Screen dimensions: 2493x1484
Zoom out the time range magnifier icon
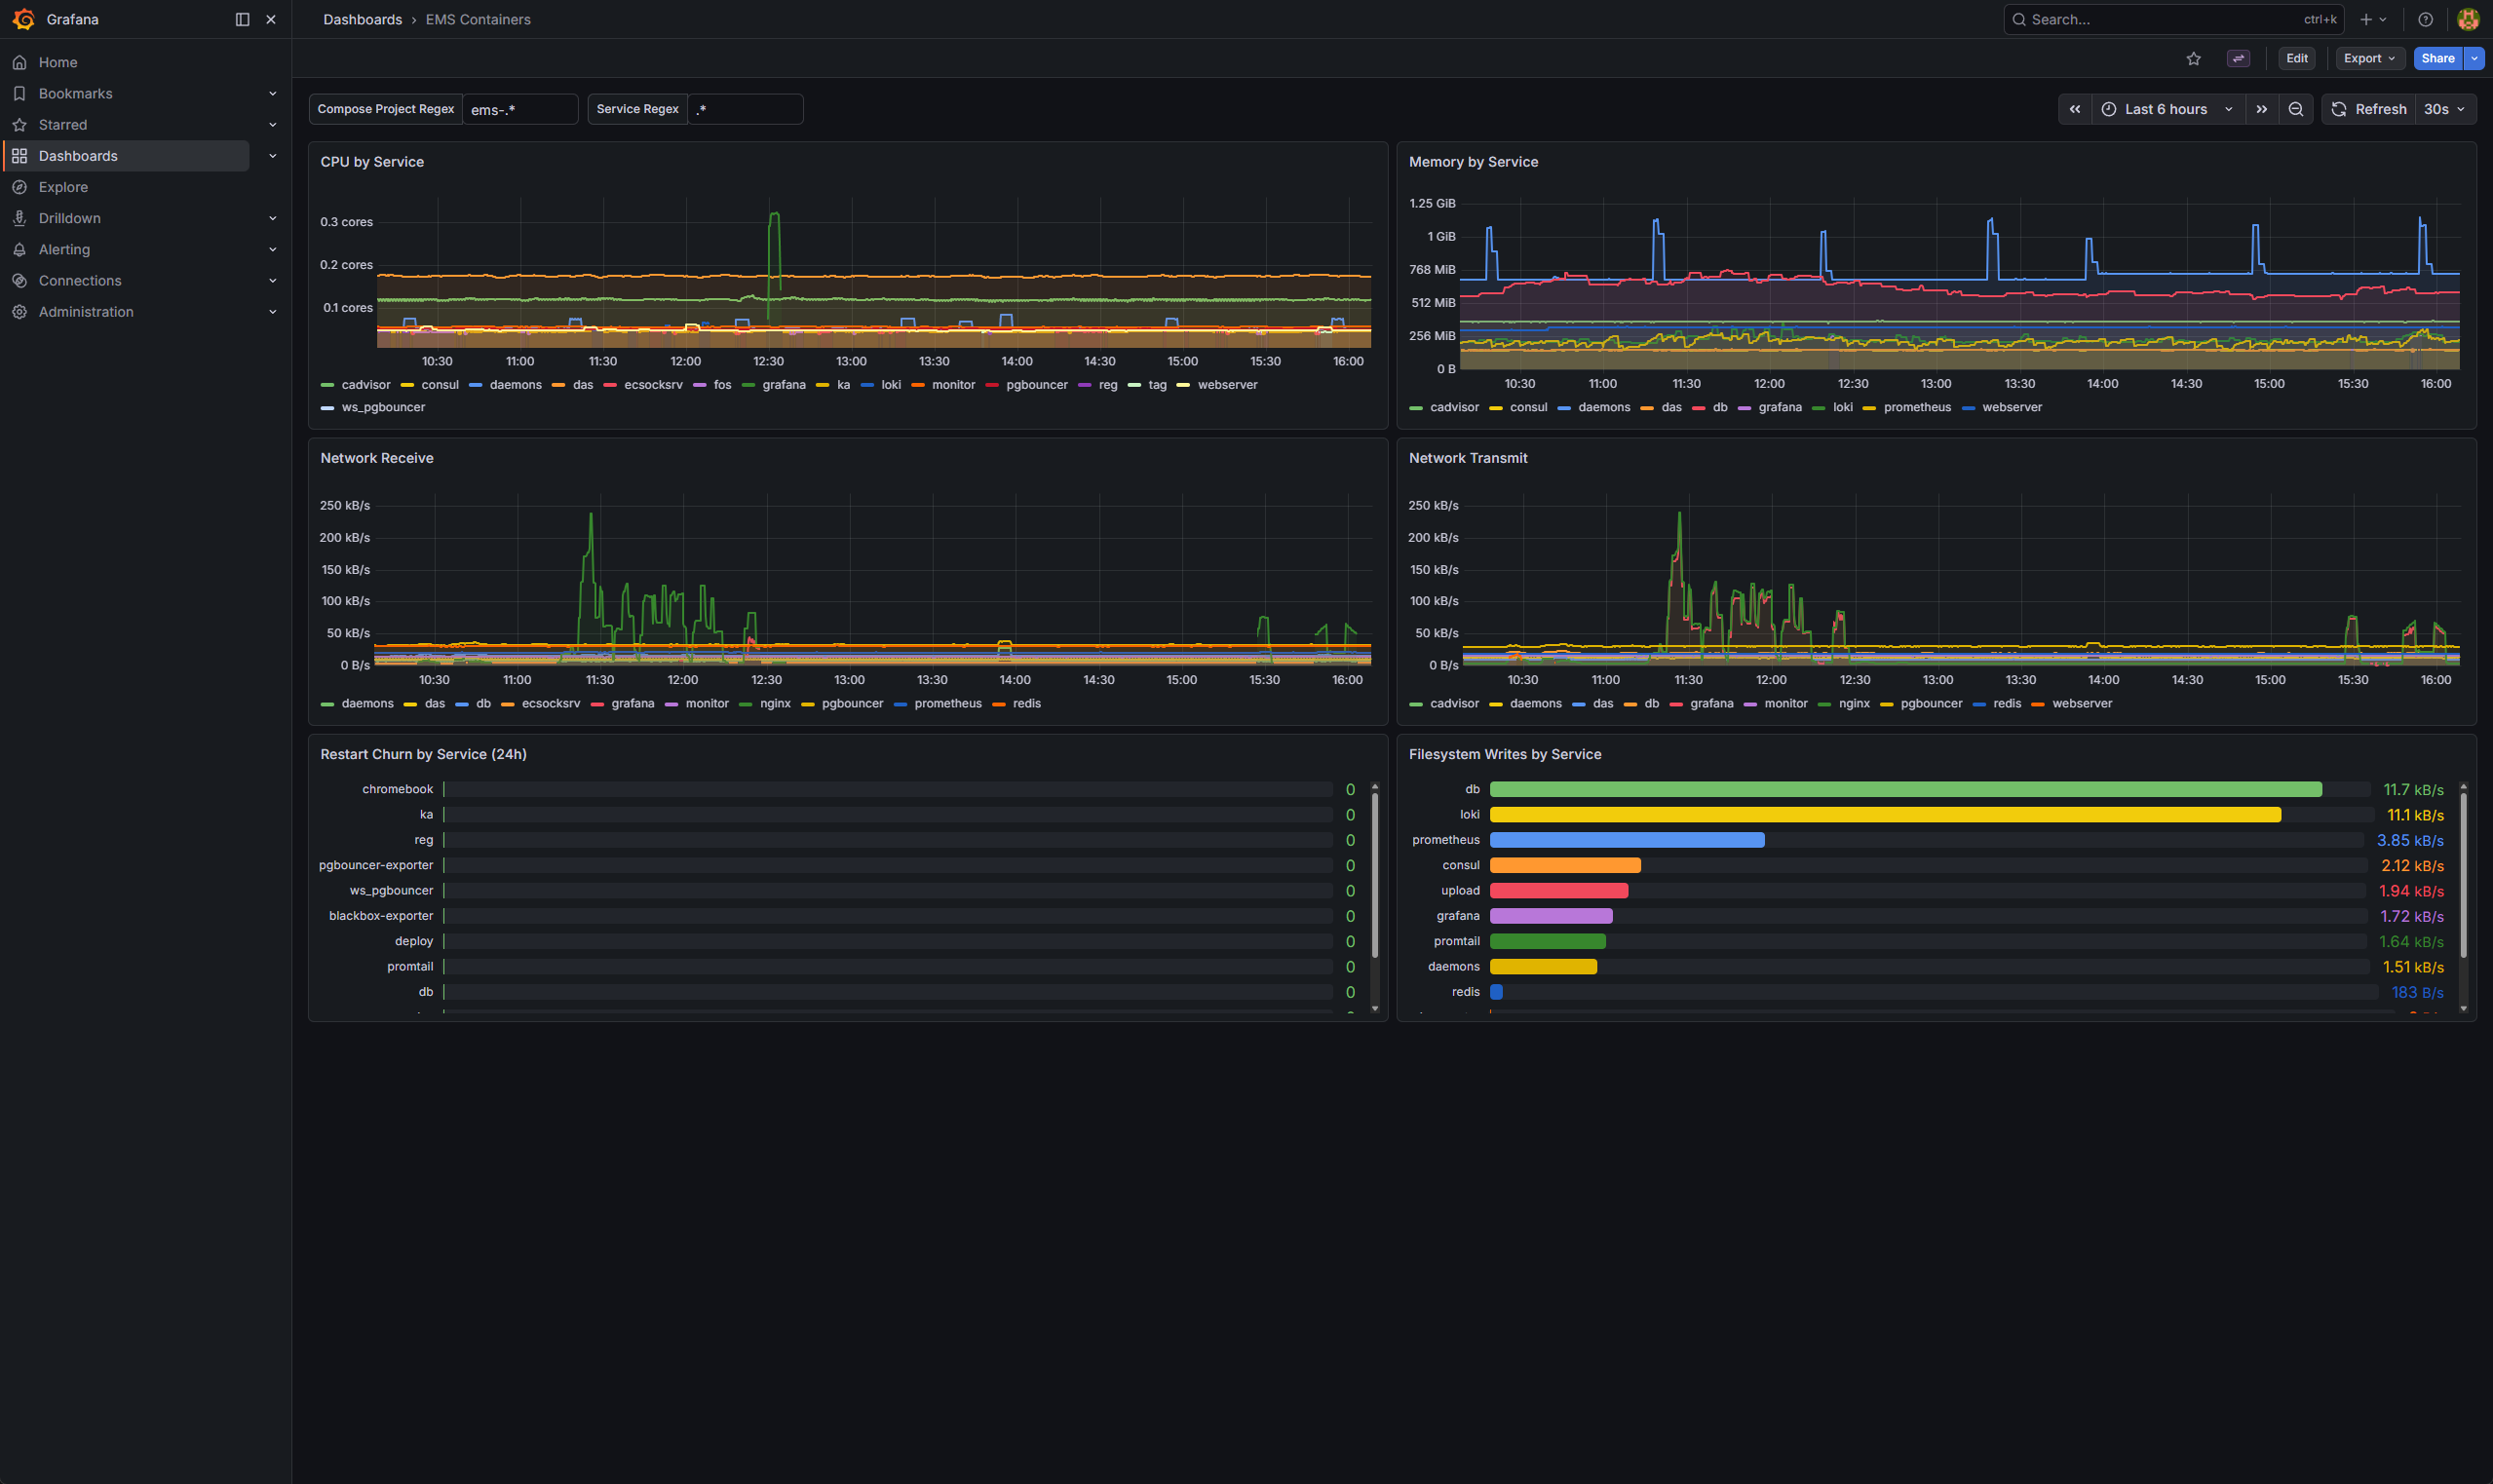tap(2296, 109)
